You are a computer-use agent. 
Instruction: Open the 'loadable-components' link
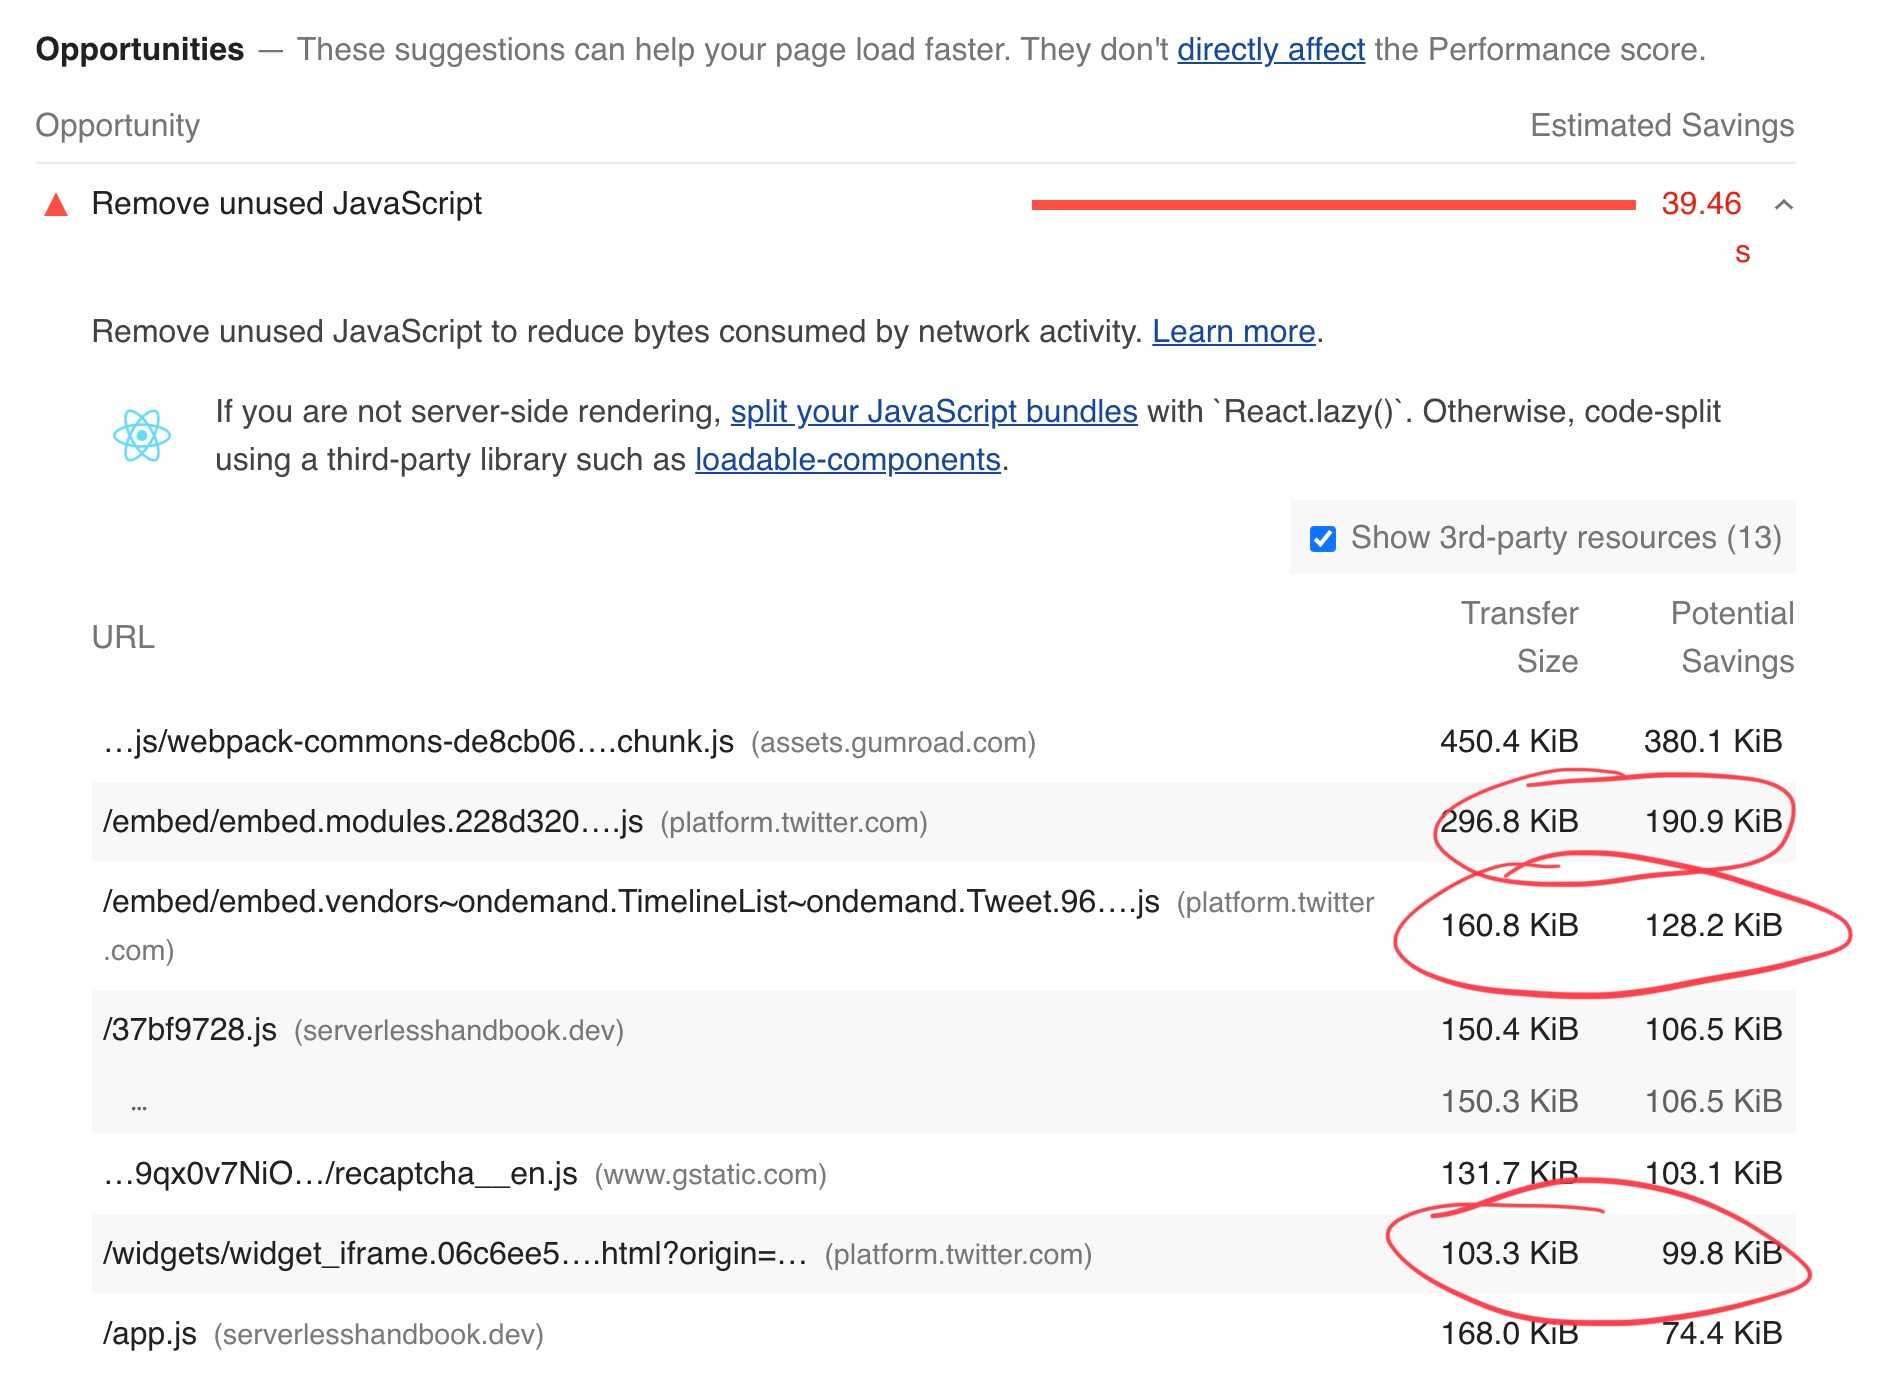pos(847,459)
